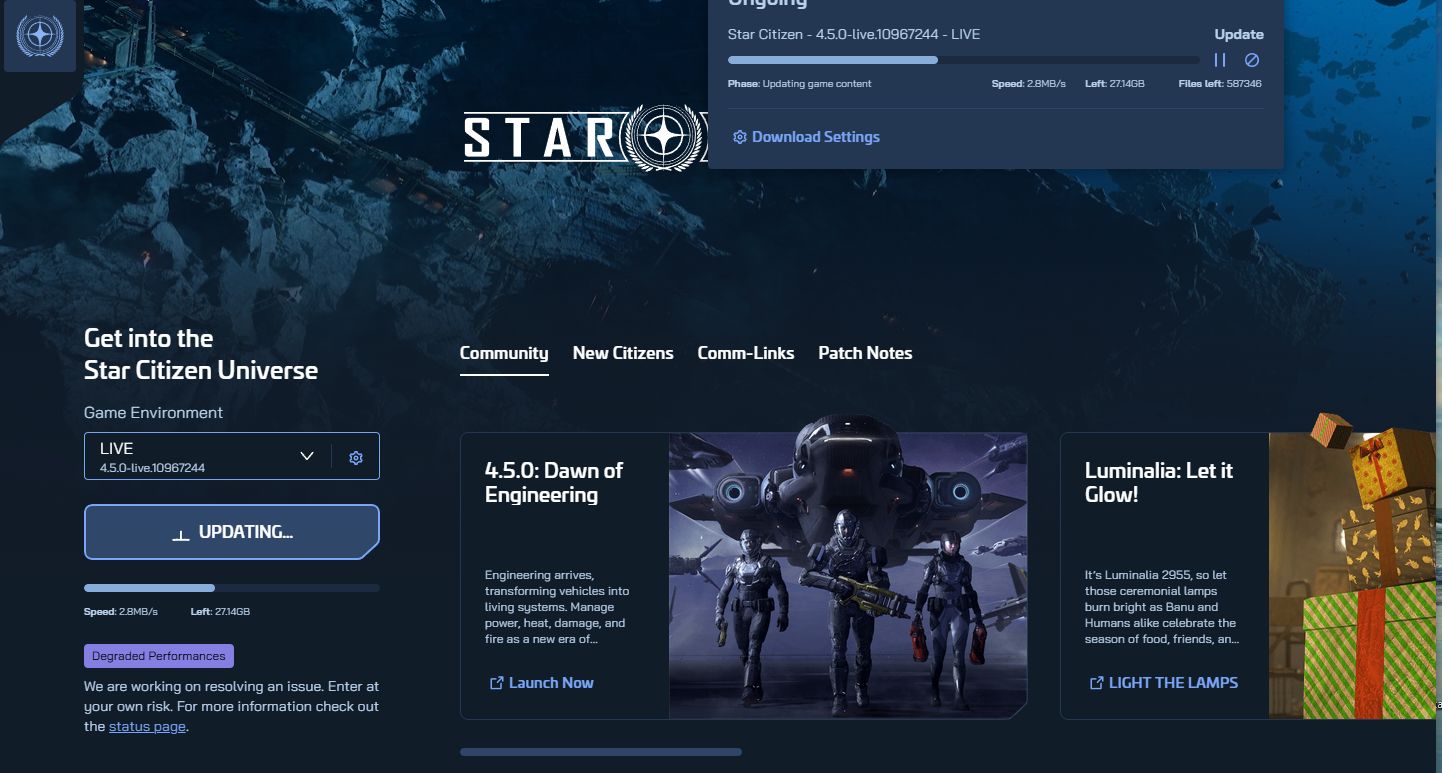Click the "We are working on resolving an issue" notice
Screen dimensions: 1442x773
(x=231, y=707)
